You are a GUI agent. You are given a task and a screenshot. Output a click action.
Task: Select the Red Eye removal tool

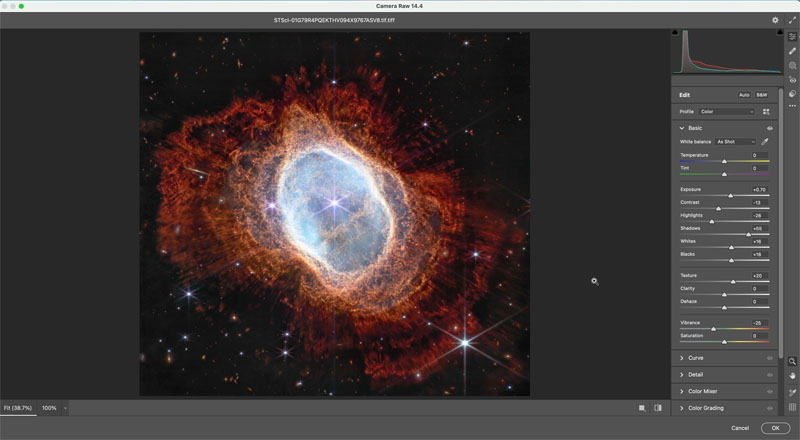coord(792,80)
